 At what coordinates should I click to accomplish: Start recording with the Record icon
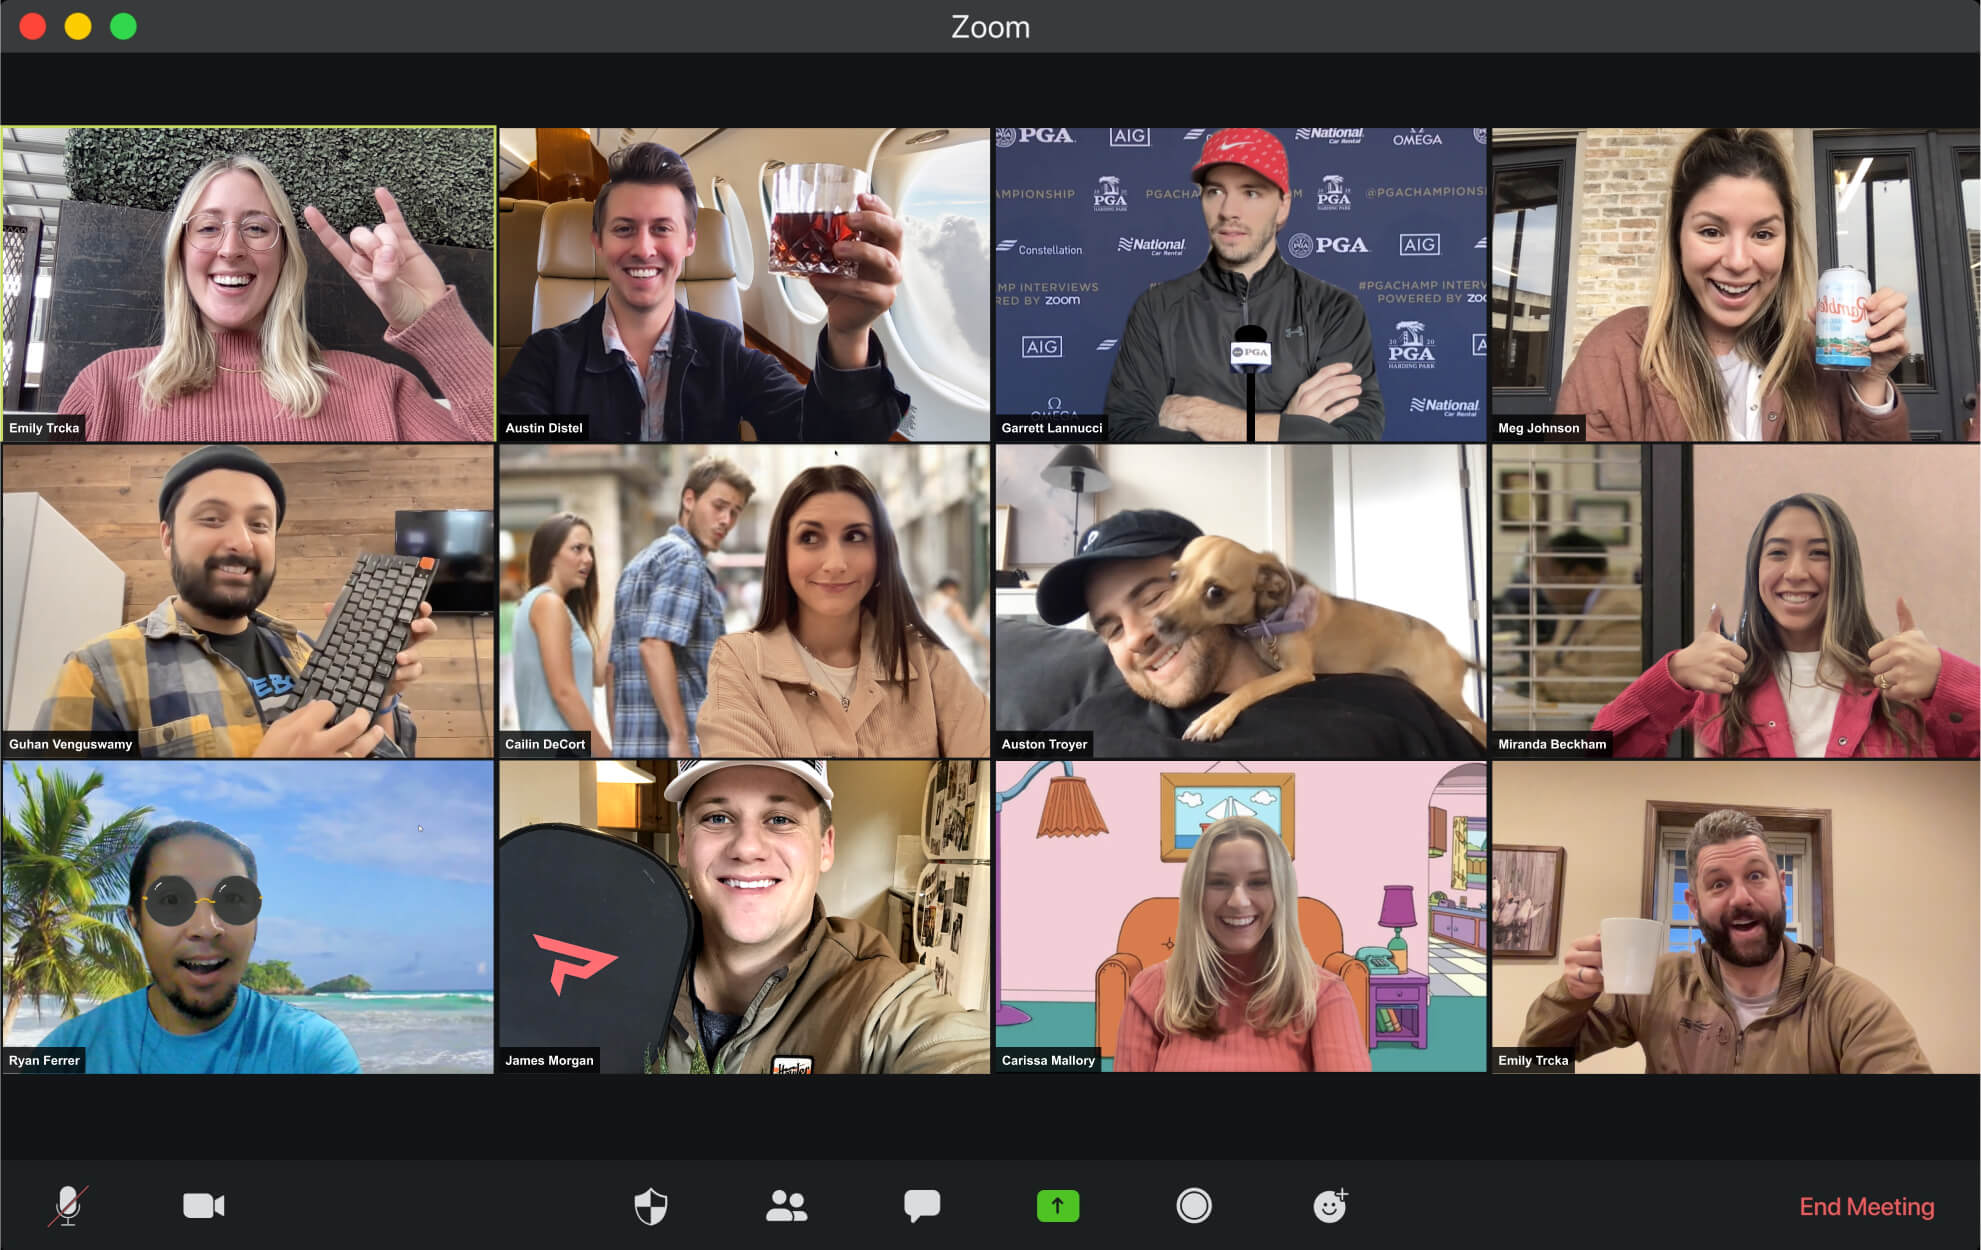(1194, 1206)
